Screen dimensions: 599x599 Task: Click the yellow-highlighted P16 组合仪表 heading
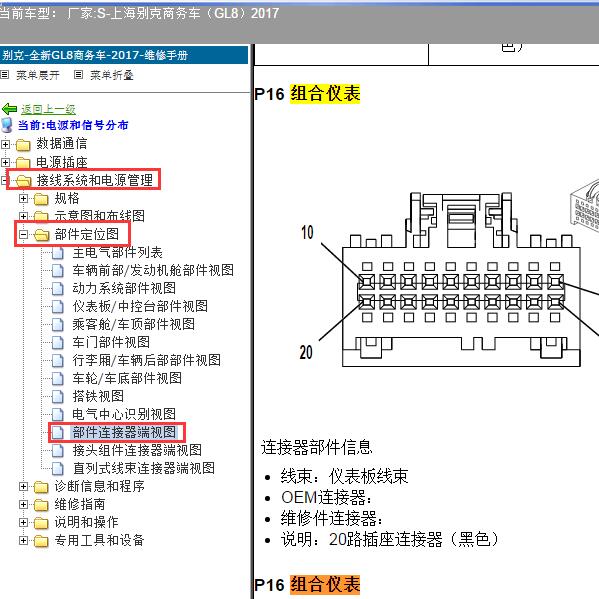pos(307,94)
